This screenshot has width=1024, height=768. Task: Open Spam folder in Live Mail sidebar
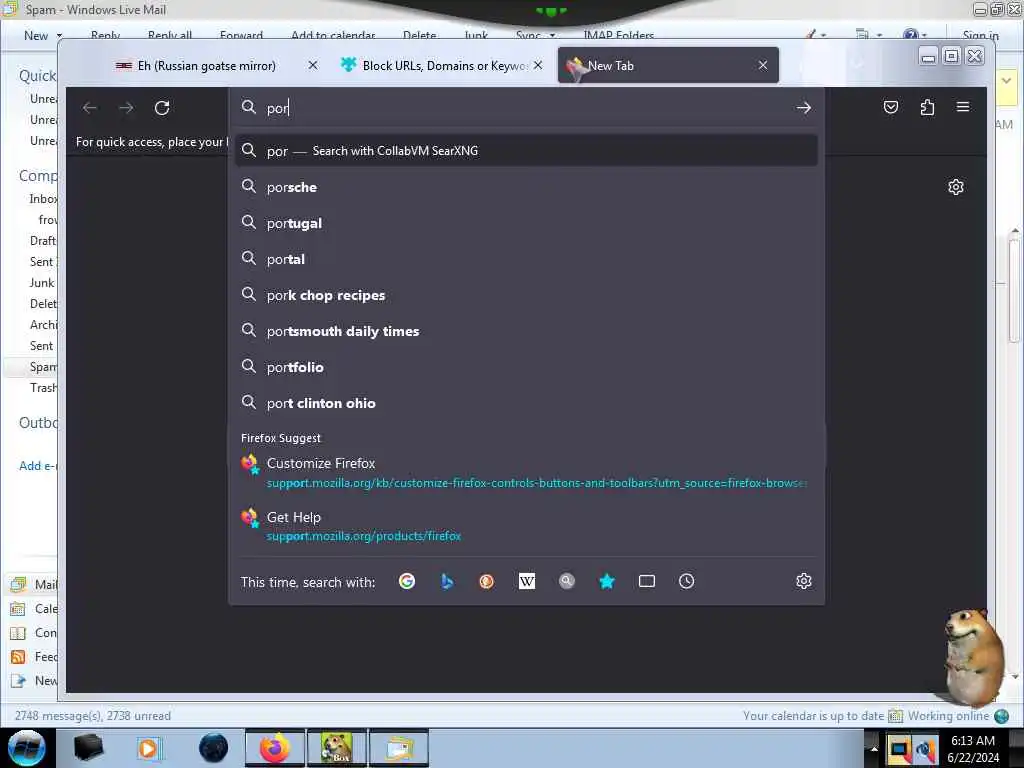click(43, 367)
